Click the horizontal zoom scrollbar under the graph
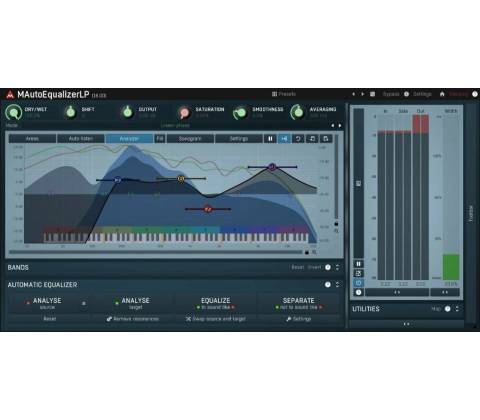This screenshot has width=480, height=420. coord(157,252)
